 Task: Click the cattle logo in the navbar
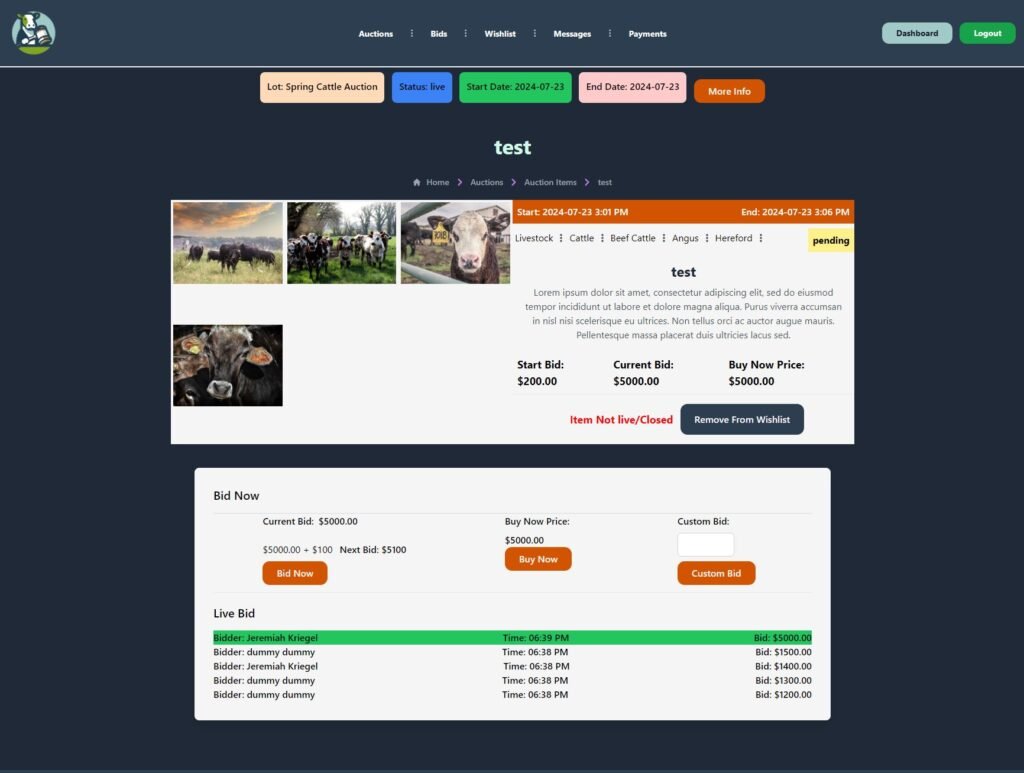(x=33, y=32)
